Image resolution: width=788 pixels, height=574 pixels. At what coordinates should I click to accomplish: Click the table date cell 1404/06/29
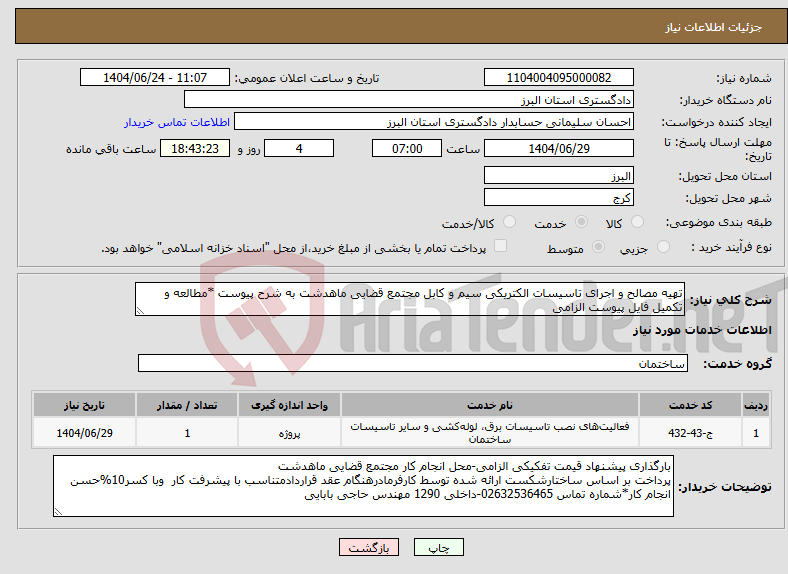[84, 433]
